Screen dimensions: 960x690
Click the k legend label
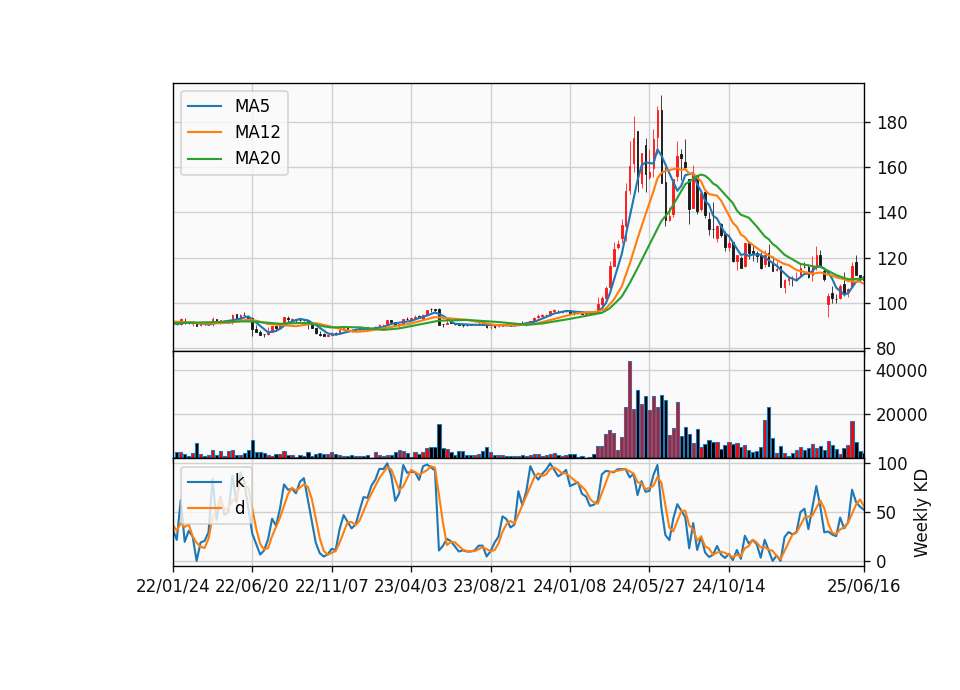pyautogui.click(x=239, y=481)
